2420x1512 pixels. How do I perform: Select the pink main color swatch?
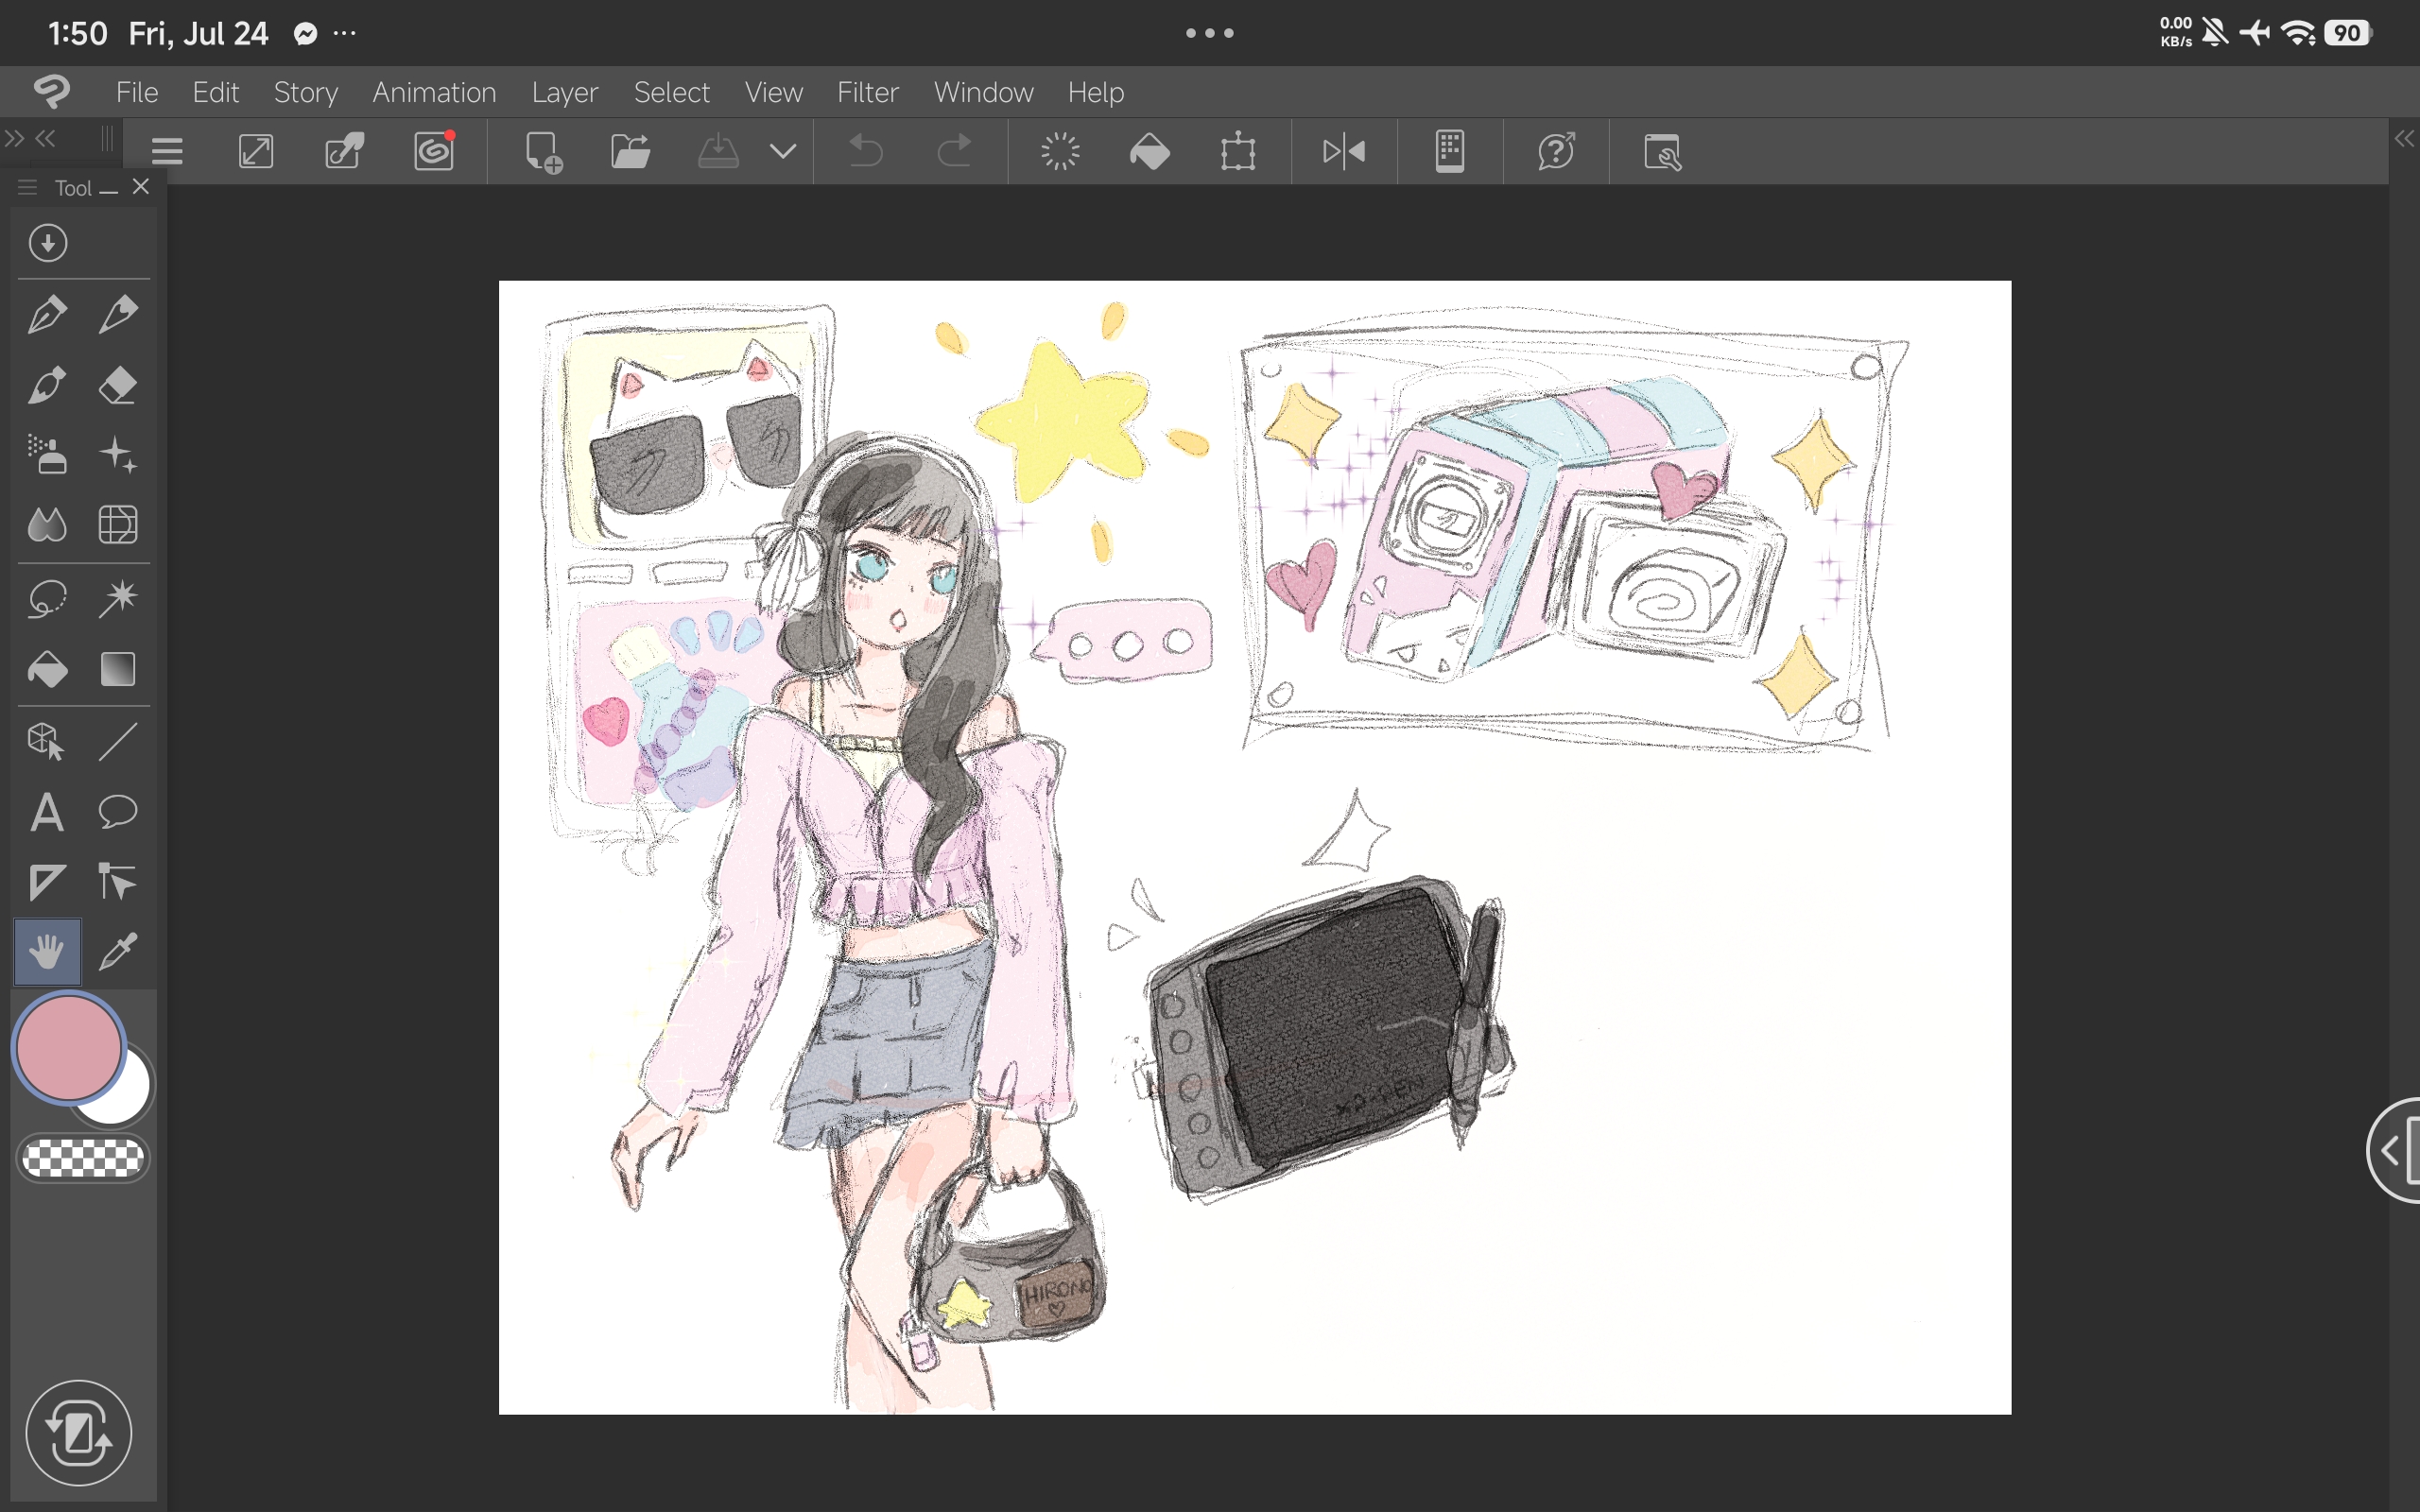tap(68, 1048)
